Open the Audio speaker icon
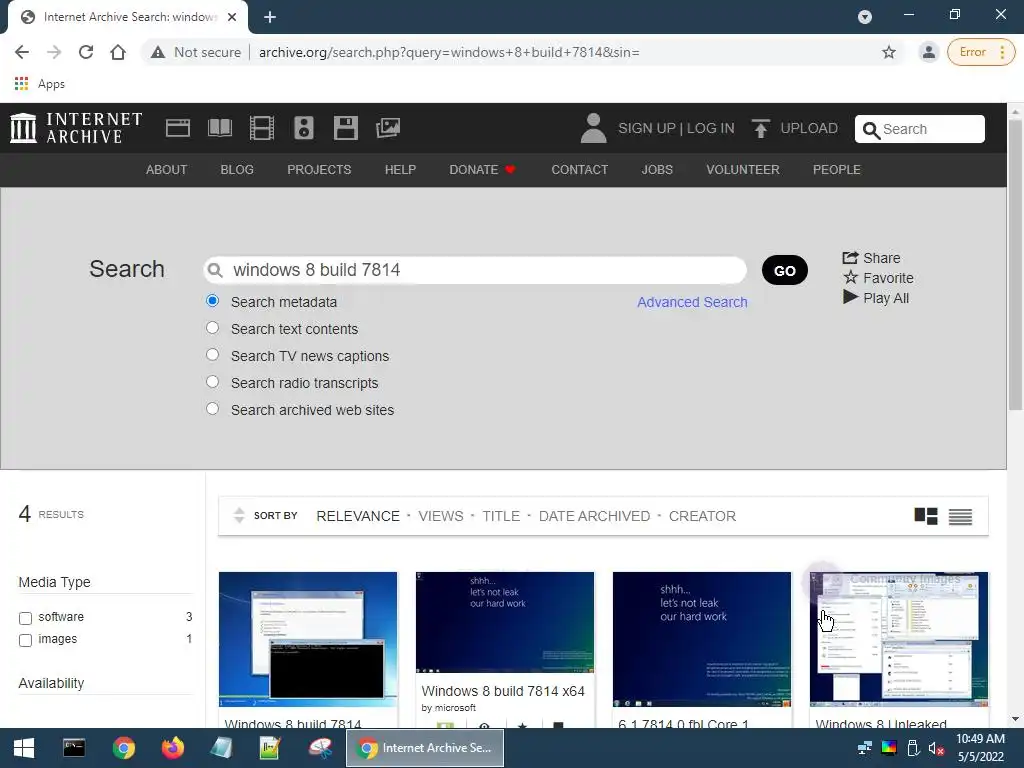Screen dimensions: 1024x768 [x=304, y=128]
